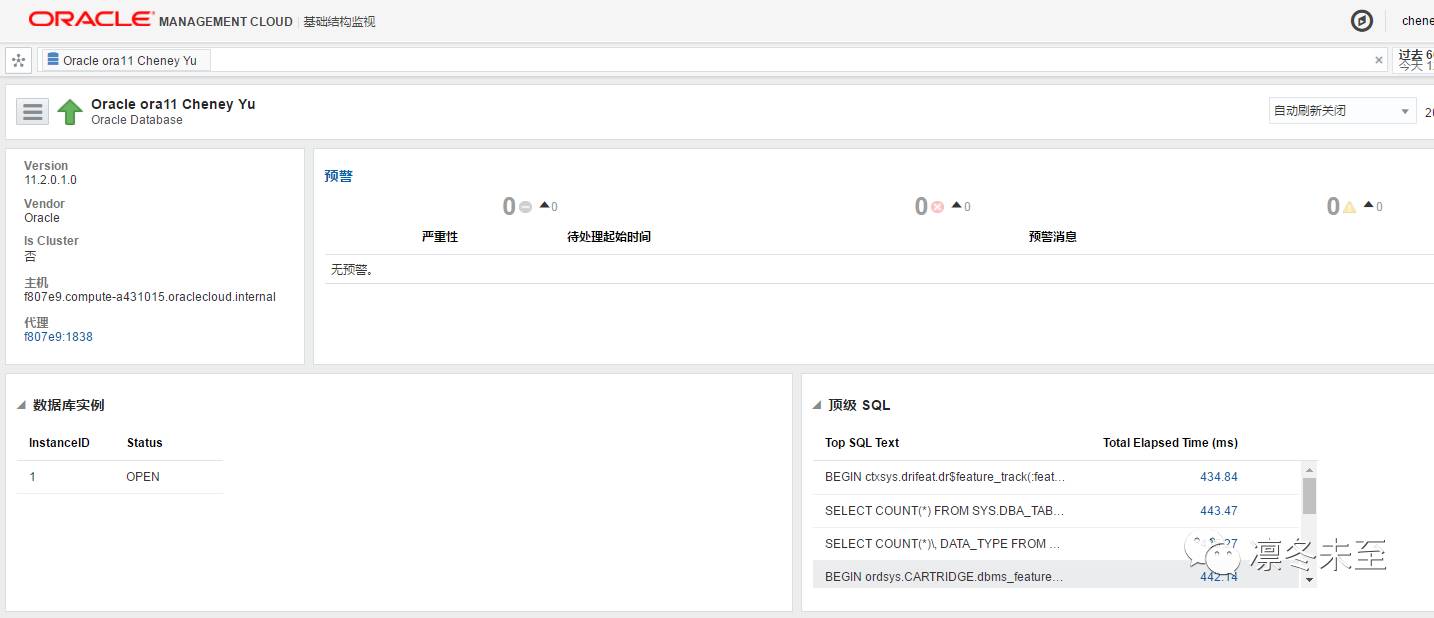Viewport: 1434px width, 618px height.
Task: Click elapsed time value 434.84
Action: (x=1219, y=477)
